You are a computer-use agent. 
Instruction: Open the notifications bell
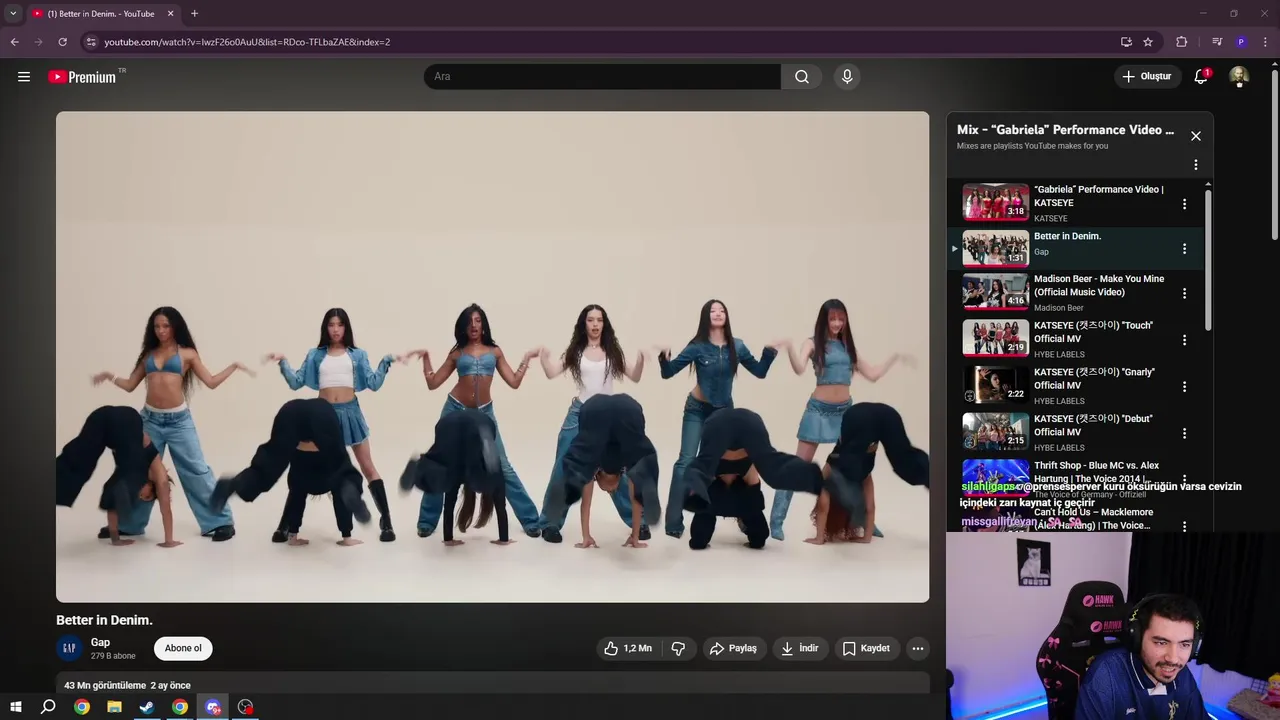point(1201,77)
